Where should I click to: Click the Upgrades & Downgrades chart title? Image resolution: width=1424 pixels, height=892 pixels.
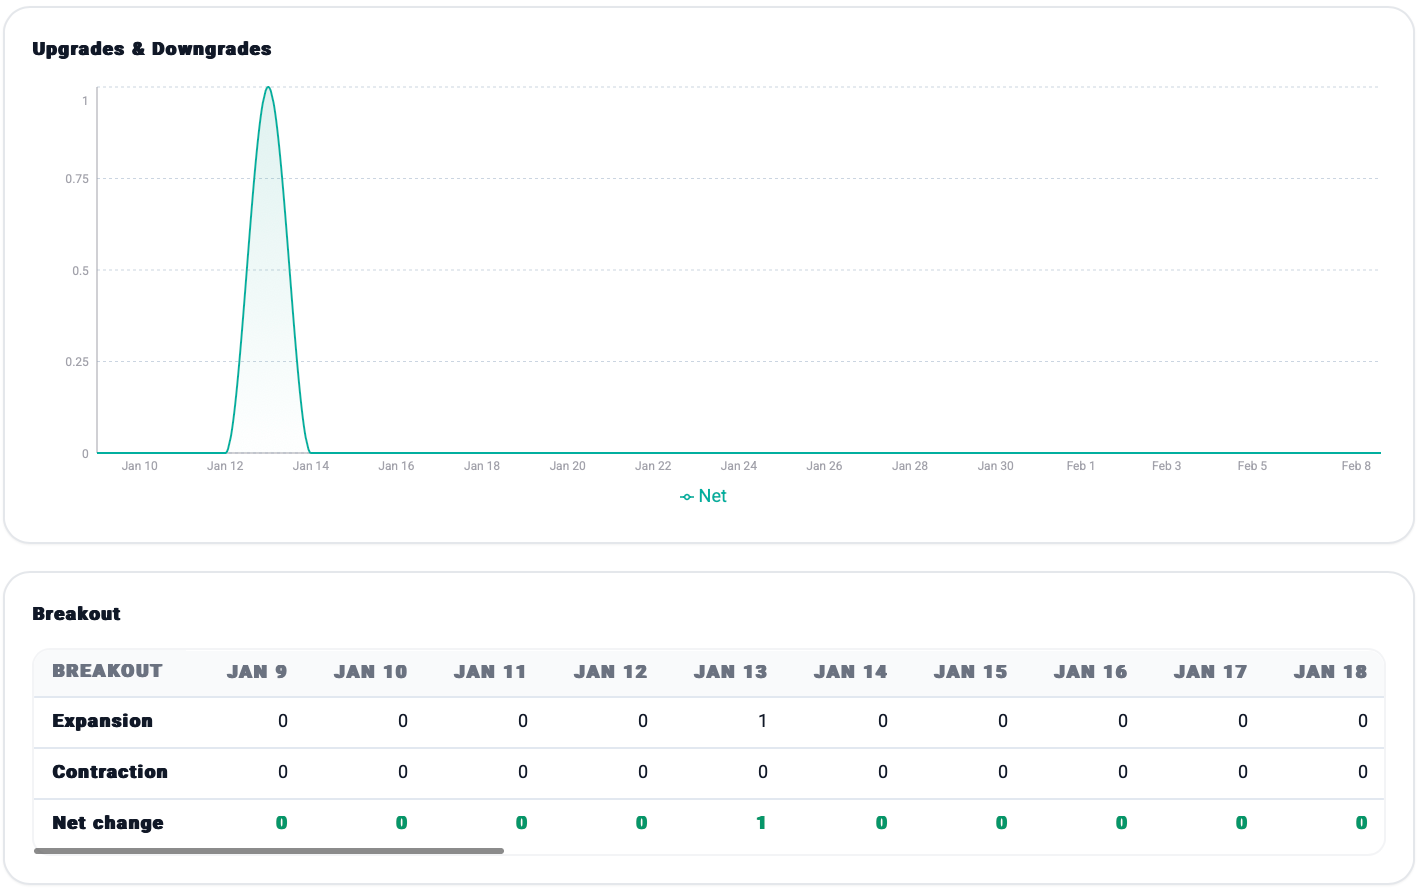point(151,49)
